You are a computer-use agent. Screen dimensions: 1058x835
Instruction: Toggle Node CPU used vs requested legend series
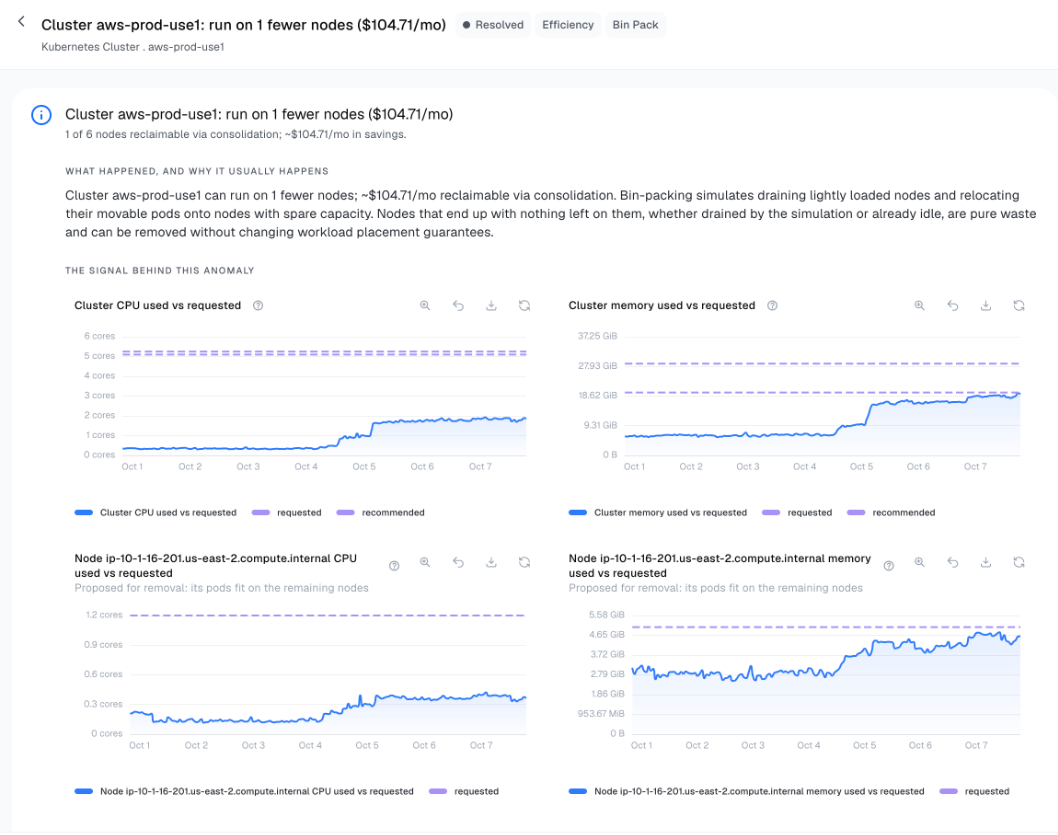(244, 791)
